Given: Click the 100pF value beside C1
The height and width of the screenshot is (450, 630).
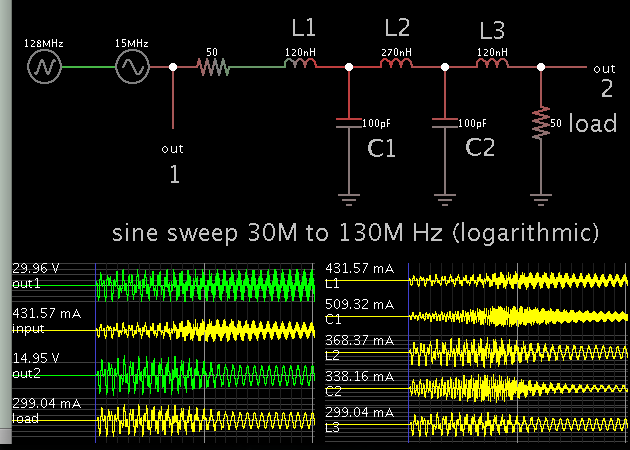Looking at the screenshot, I should pyautogui.click(x=376, y=123).
